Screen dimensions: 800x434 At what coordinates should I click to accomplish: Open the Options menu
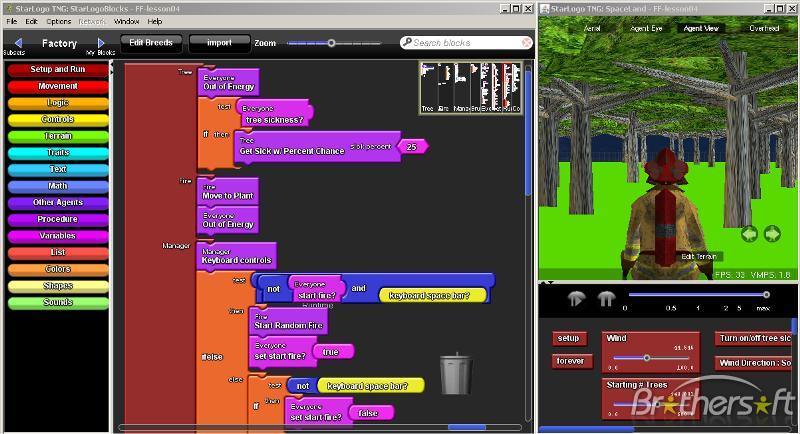click(58, 21)
